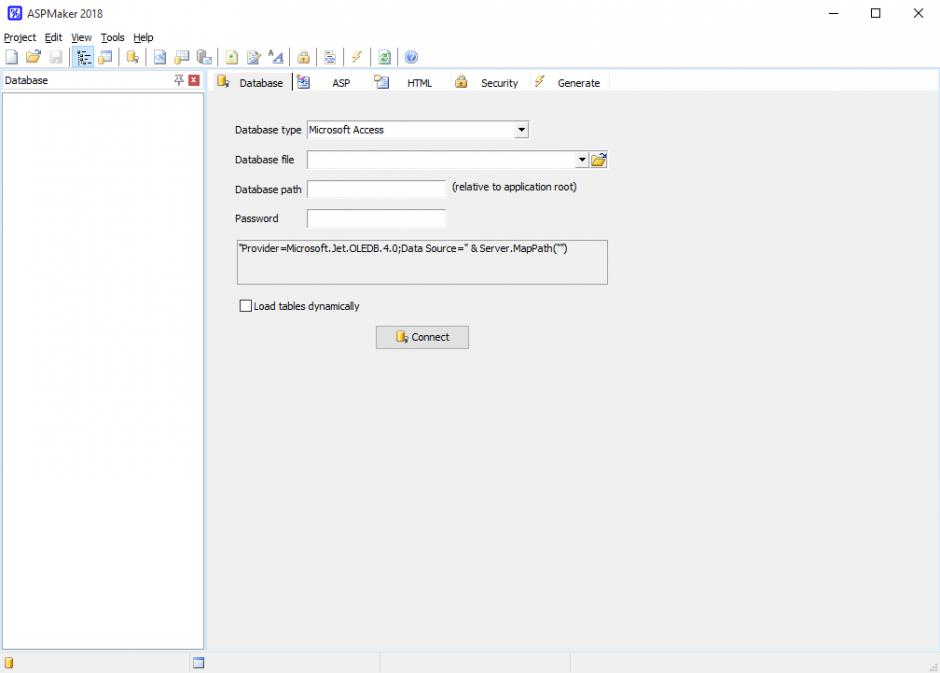This screenshot has width=940, height=673.
Task: Click the document with pencil toolbar icon
Action: point(254,58)
